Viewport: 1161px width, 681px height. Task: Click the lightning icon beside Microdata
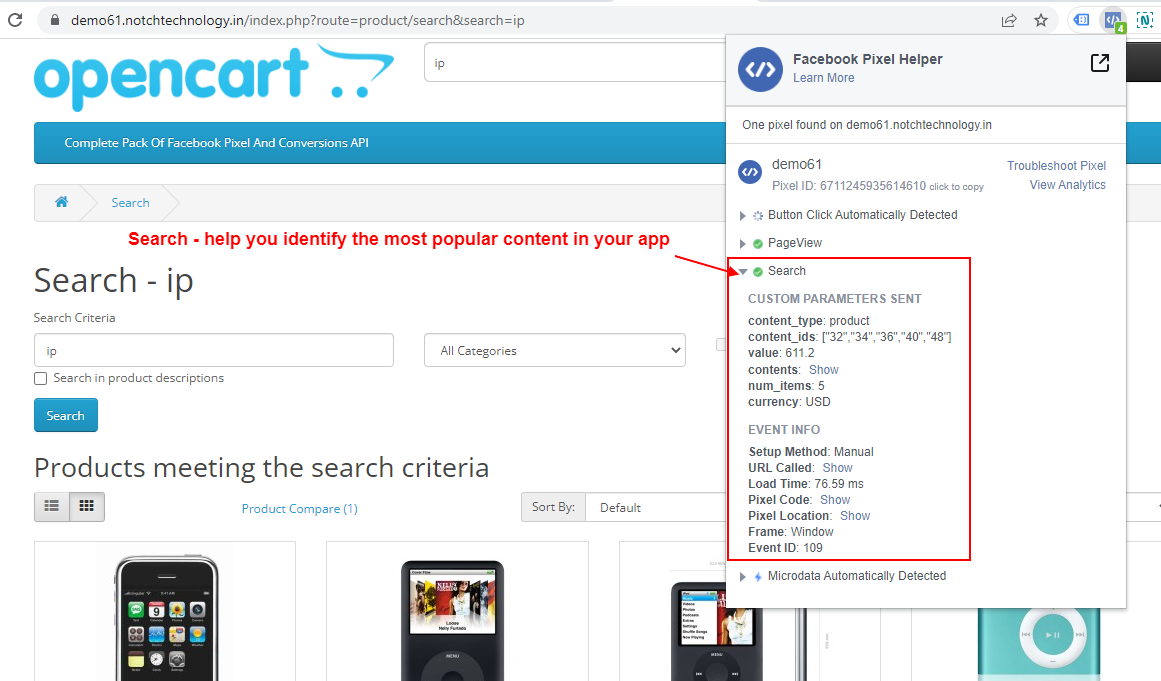(x=757, y=577)
